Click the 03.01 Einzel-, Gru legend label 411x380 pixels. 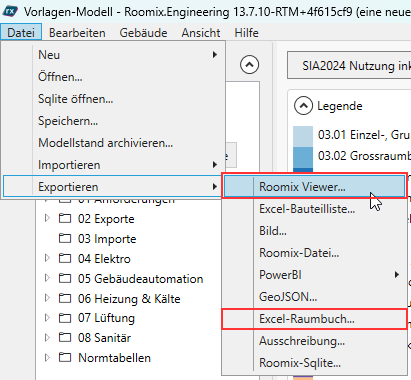click(x=364, y=135)
